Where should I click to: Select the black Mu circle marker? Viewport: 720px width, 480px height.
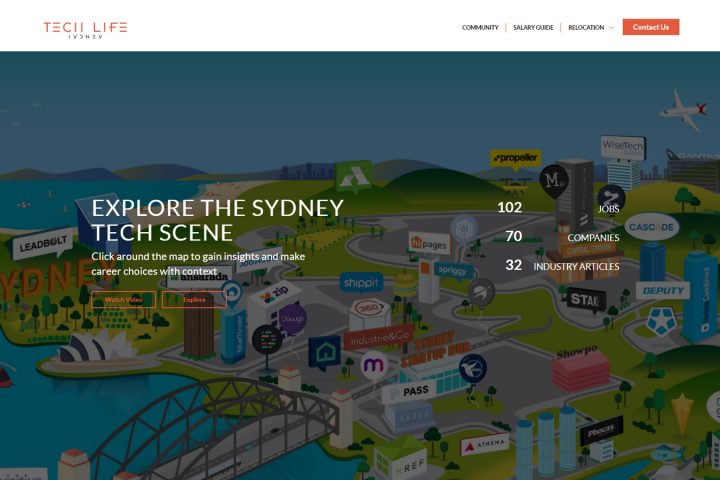pos(553,181)
